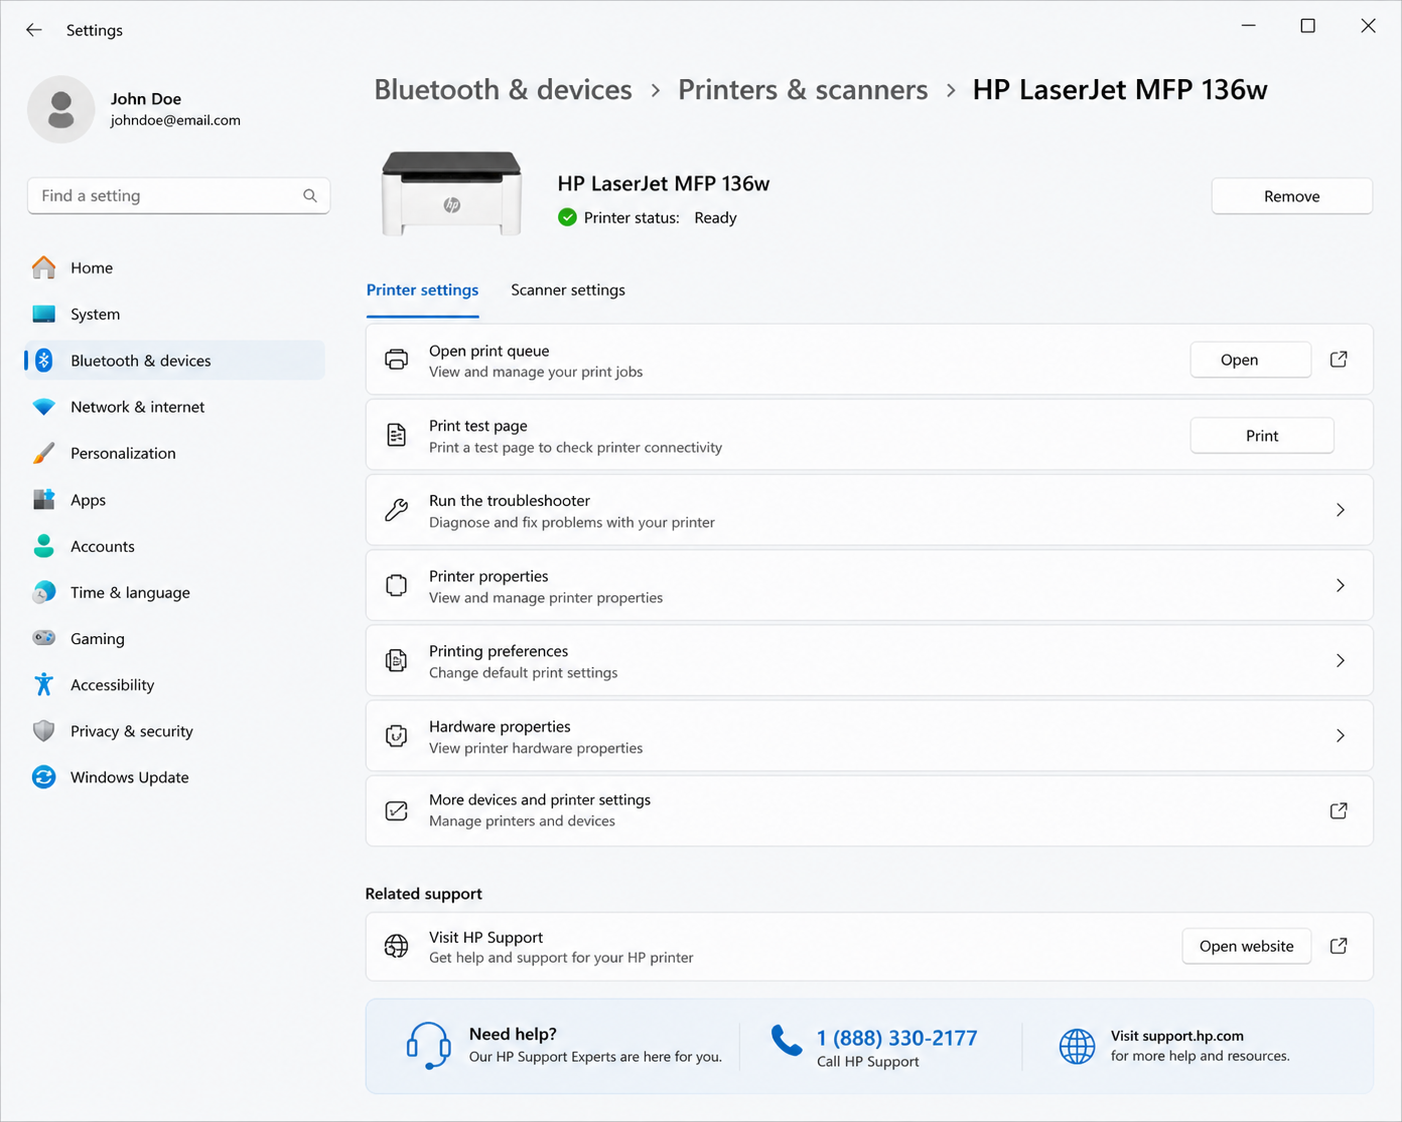Click the Hardware properties icon
Screen dimensions: 1402x1122
point(397,736)
